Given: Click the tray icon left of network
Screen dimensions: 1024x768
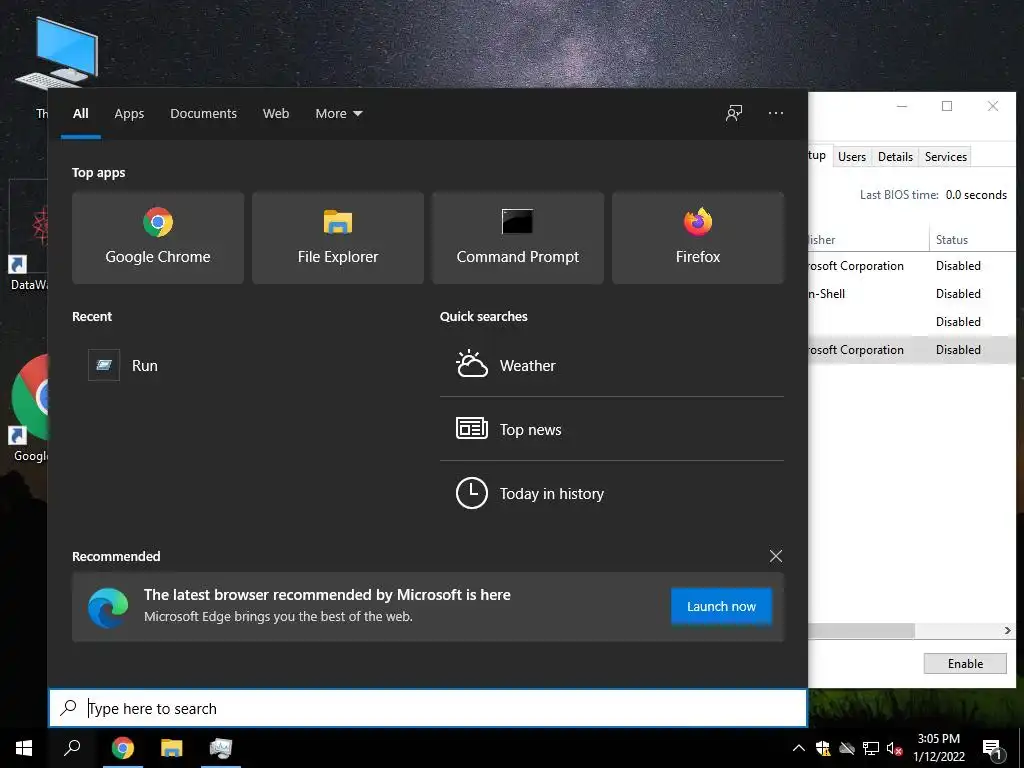Looking at the screenshot, I should [847, 748].
